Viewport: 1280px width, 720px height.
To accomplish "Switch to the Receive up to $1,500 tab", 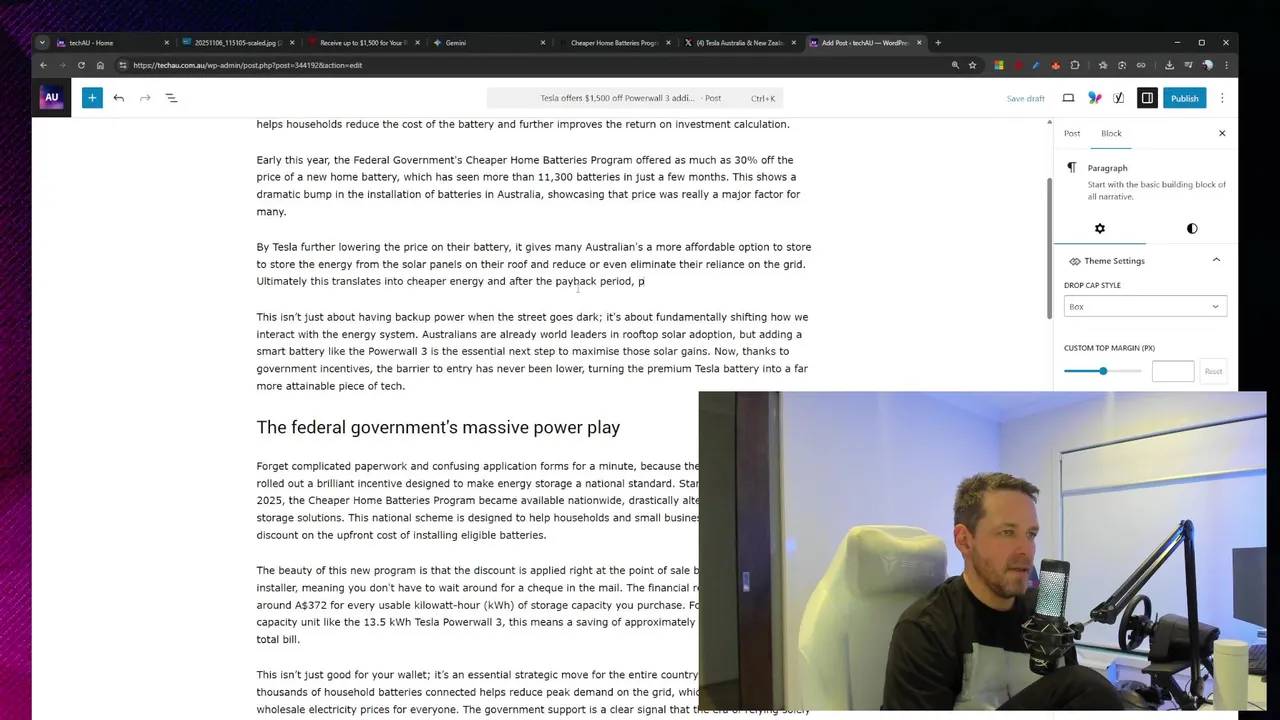I will (364, 43).
